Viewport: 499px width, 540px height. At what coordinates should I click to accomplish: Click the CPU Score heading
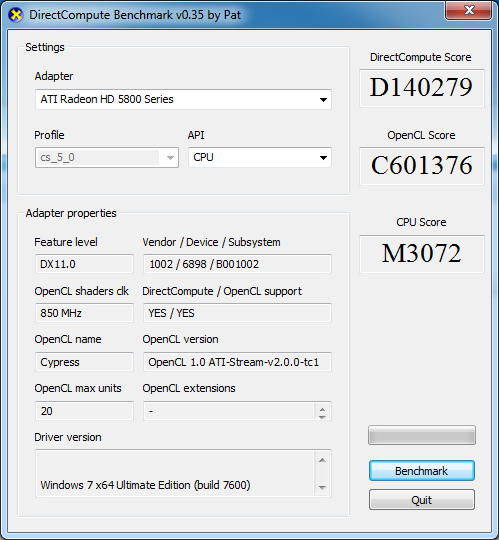[x=421, y=222]
